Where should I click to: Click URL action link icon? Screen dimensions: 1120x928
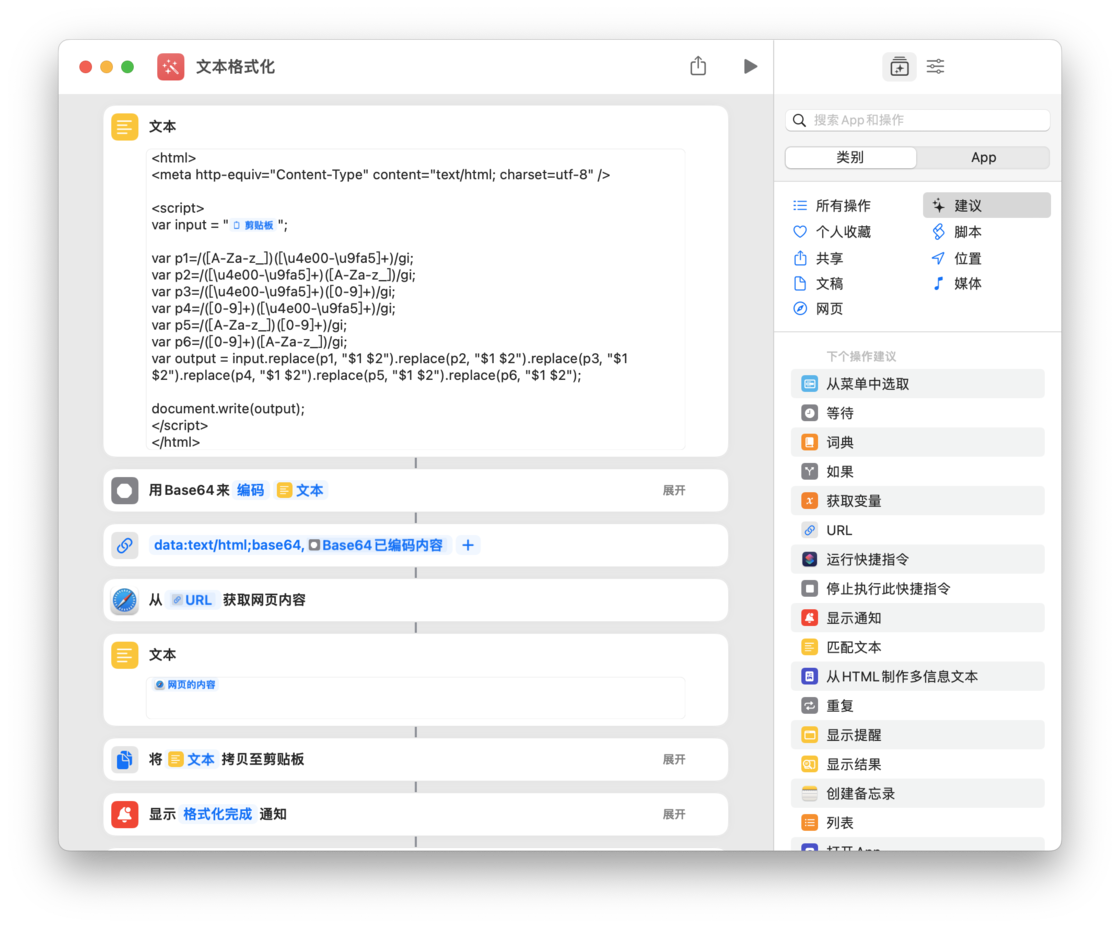124,545
